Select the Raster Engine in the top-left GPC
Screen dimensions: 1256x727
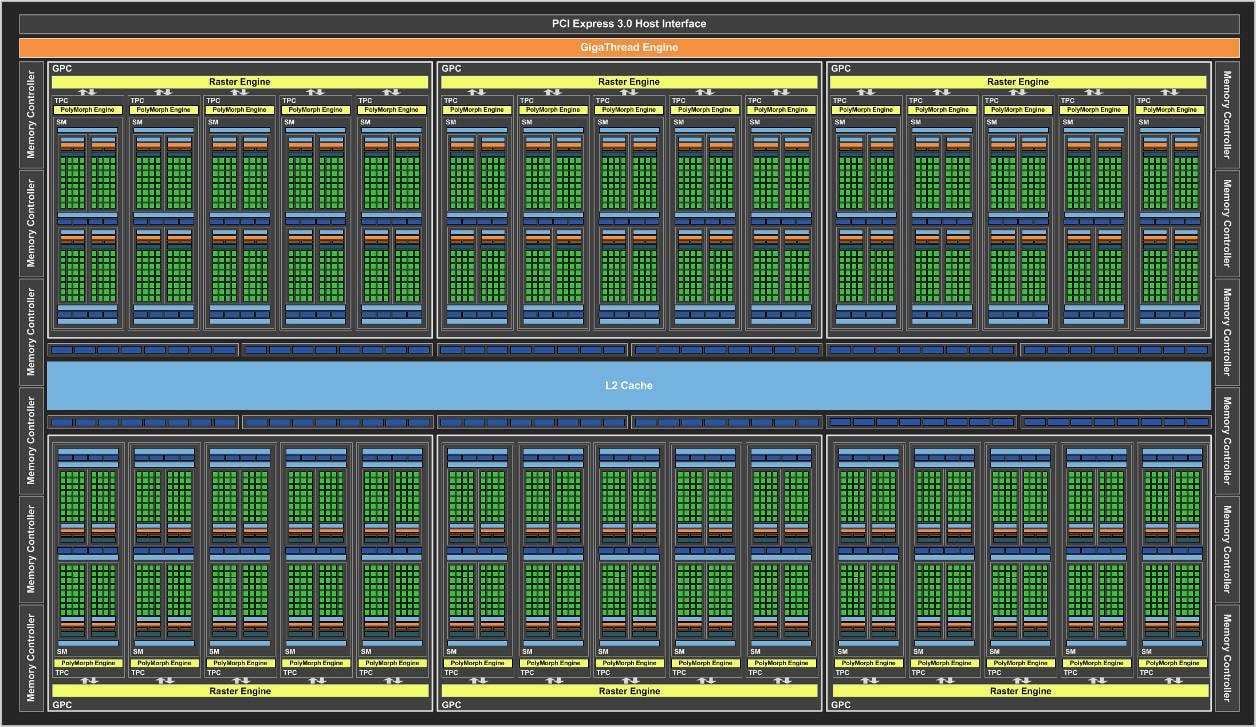coord(239,81)
